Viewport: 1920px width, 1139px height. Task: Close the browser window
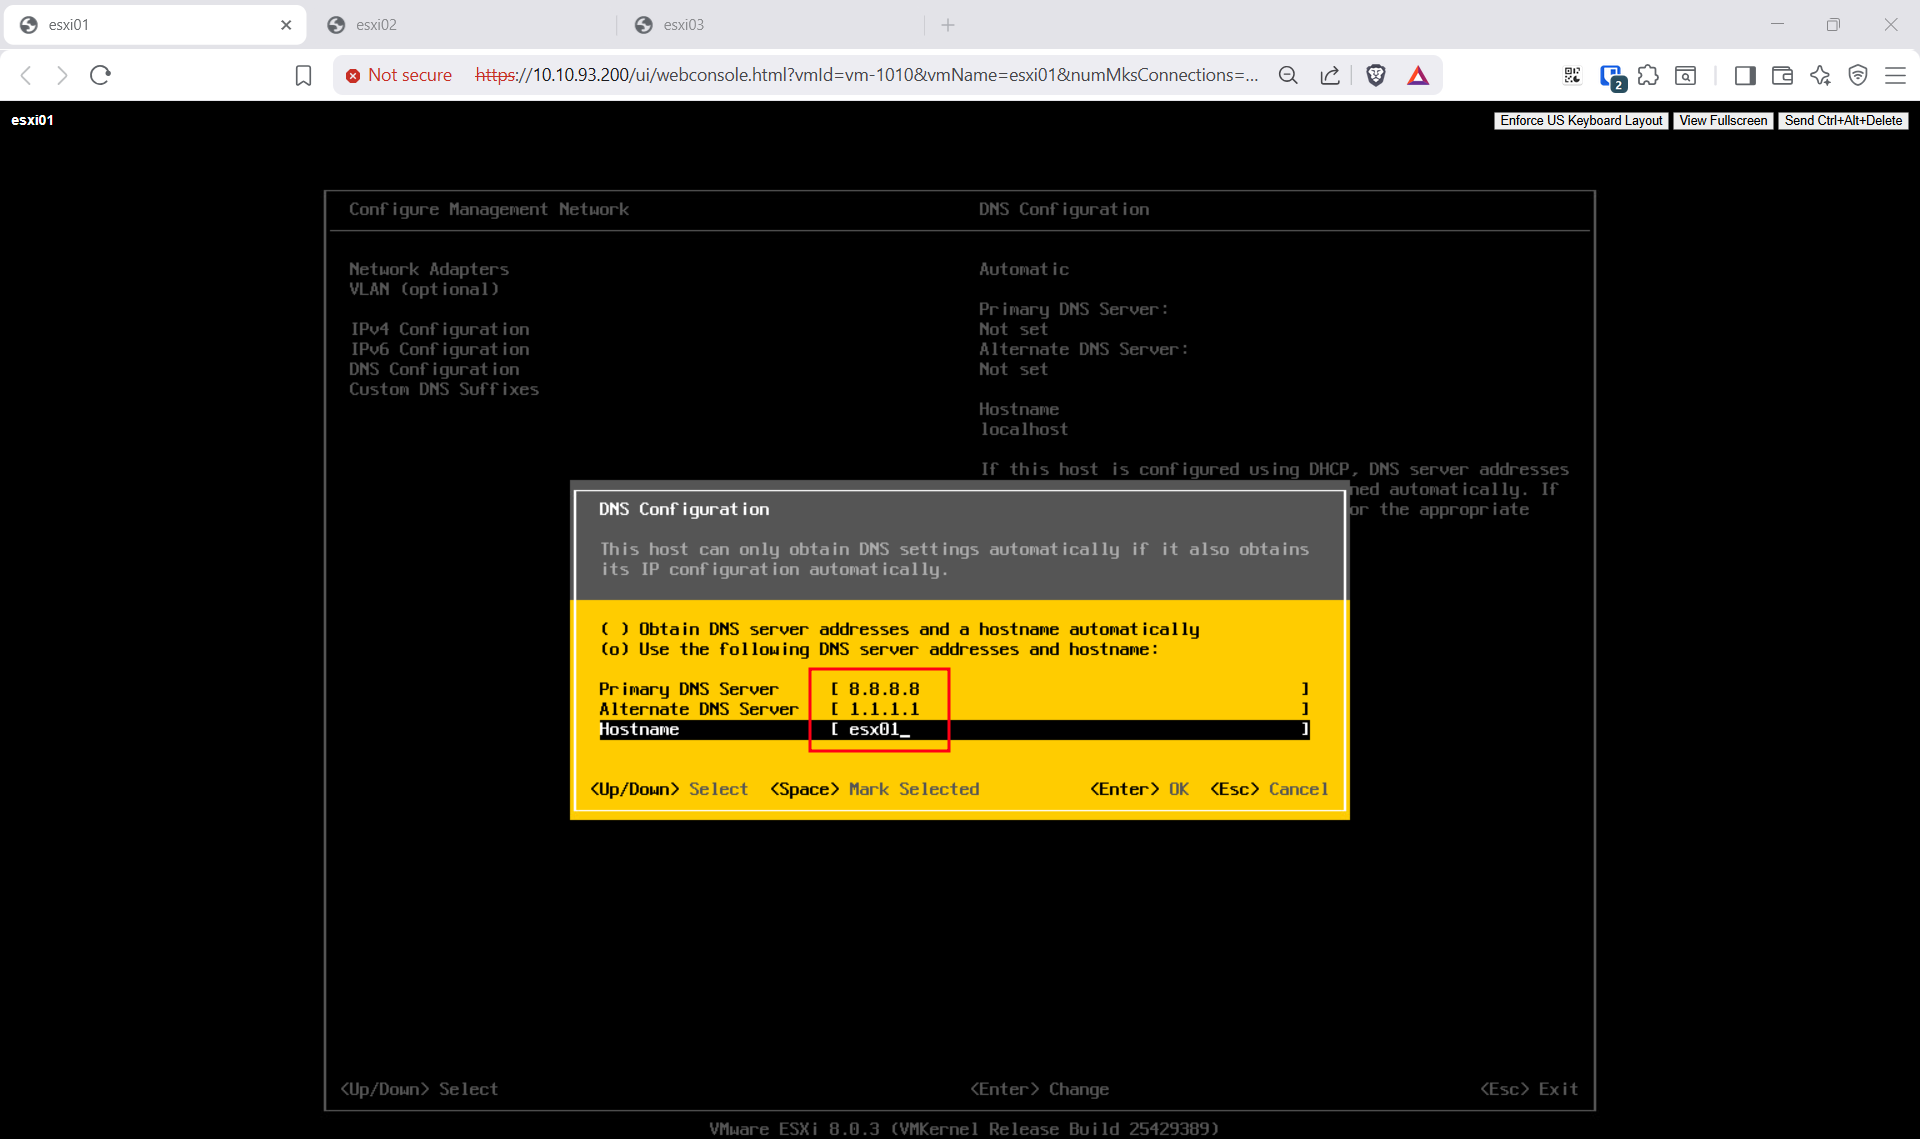1890,25
